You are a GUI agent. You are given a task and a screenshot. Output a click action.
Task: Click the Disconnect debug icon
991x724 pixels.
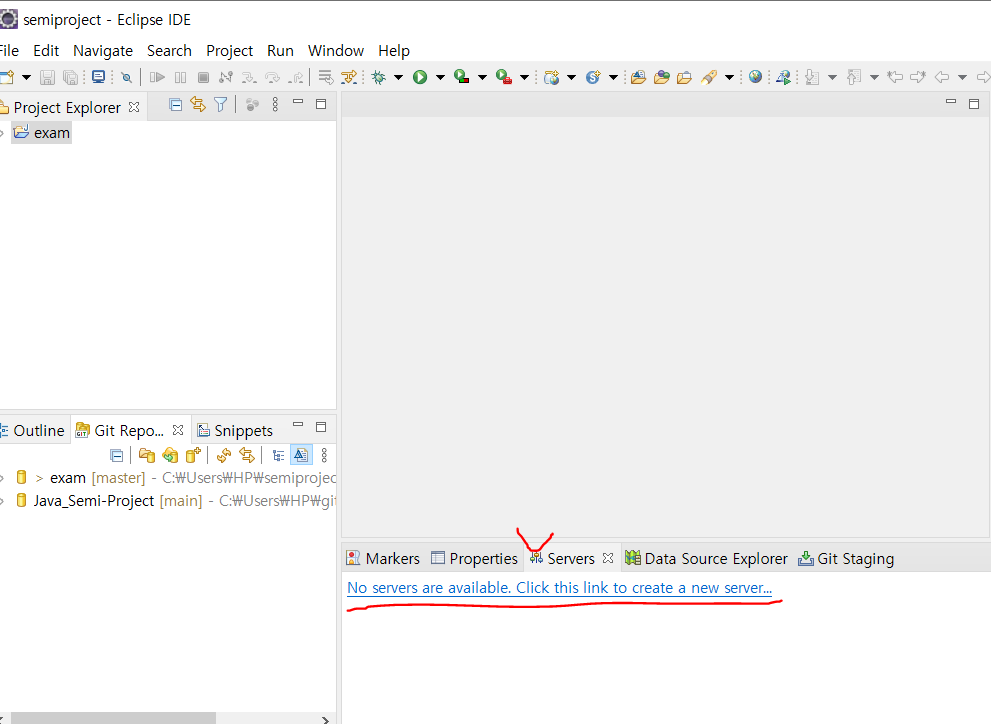pos(226,77)
